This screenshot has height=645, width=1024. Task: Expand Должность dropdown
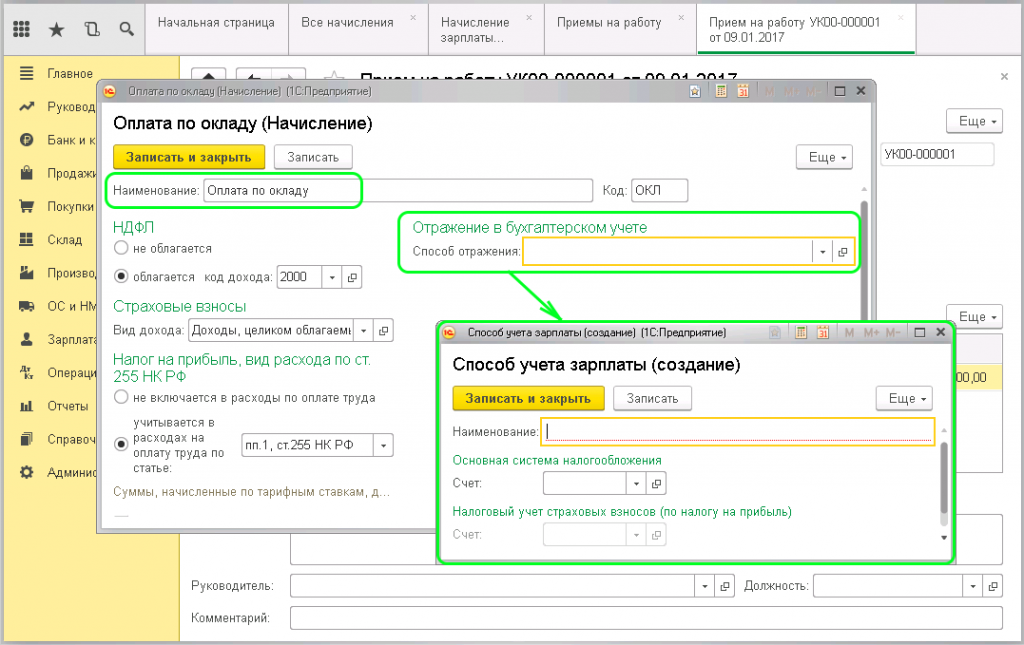point(972,586)
